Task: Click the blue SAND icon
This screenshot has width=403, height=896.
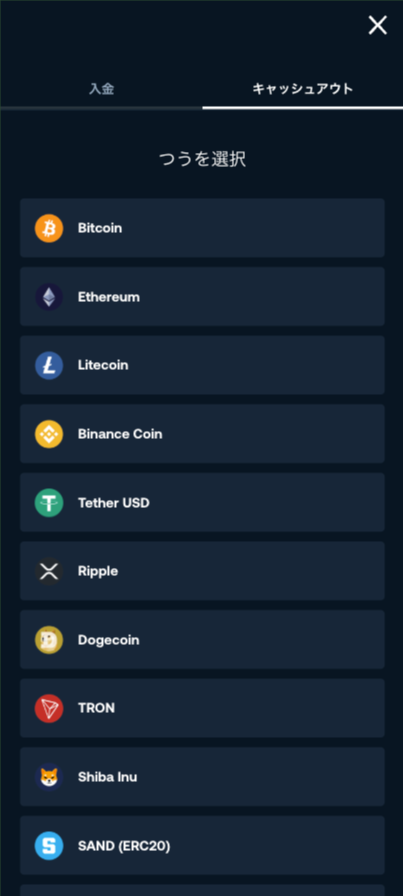Action: point(49,846)
